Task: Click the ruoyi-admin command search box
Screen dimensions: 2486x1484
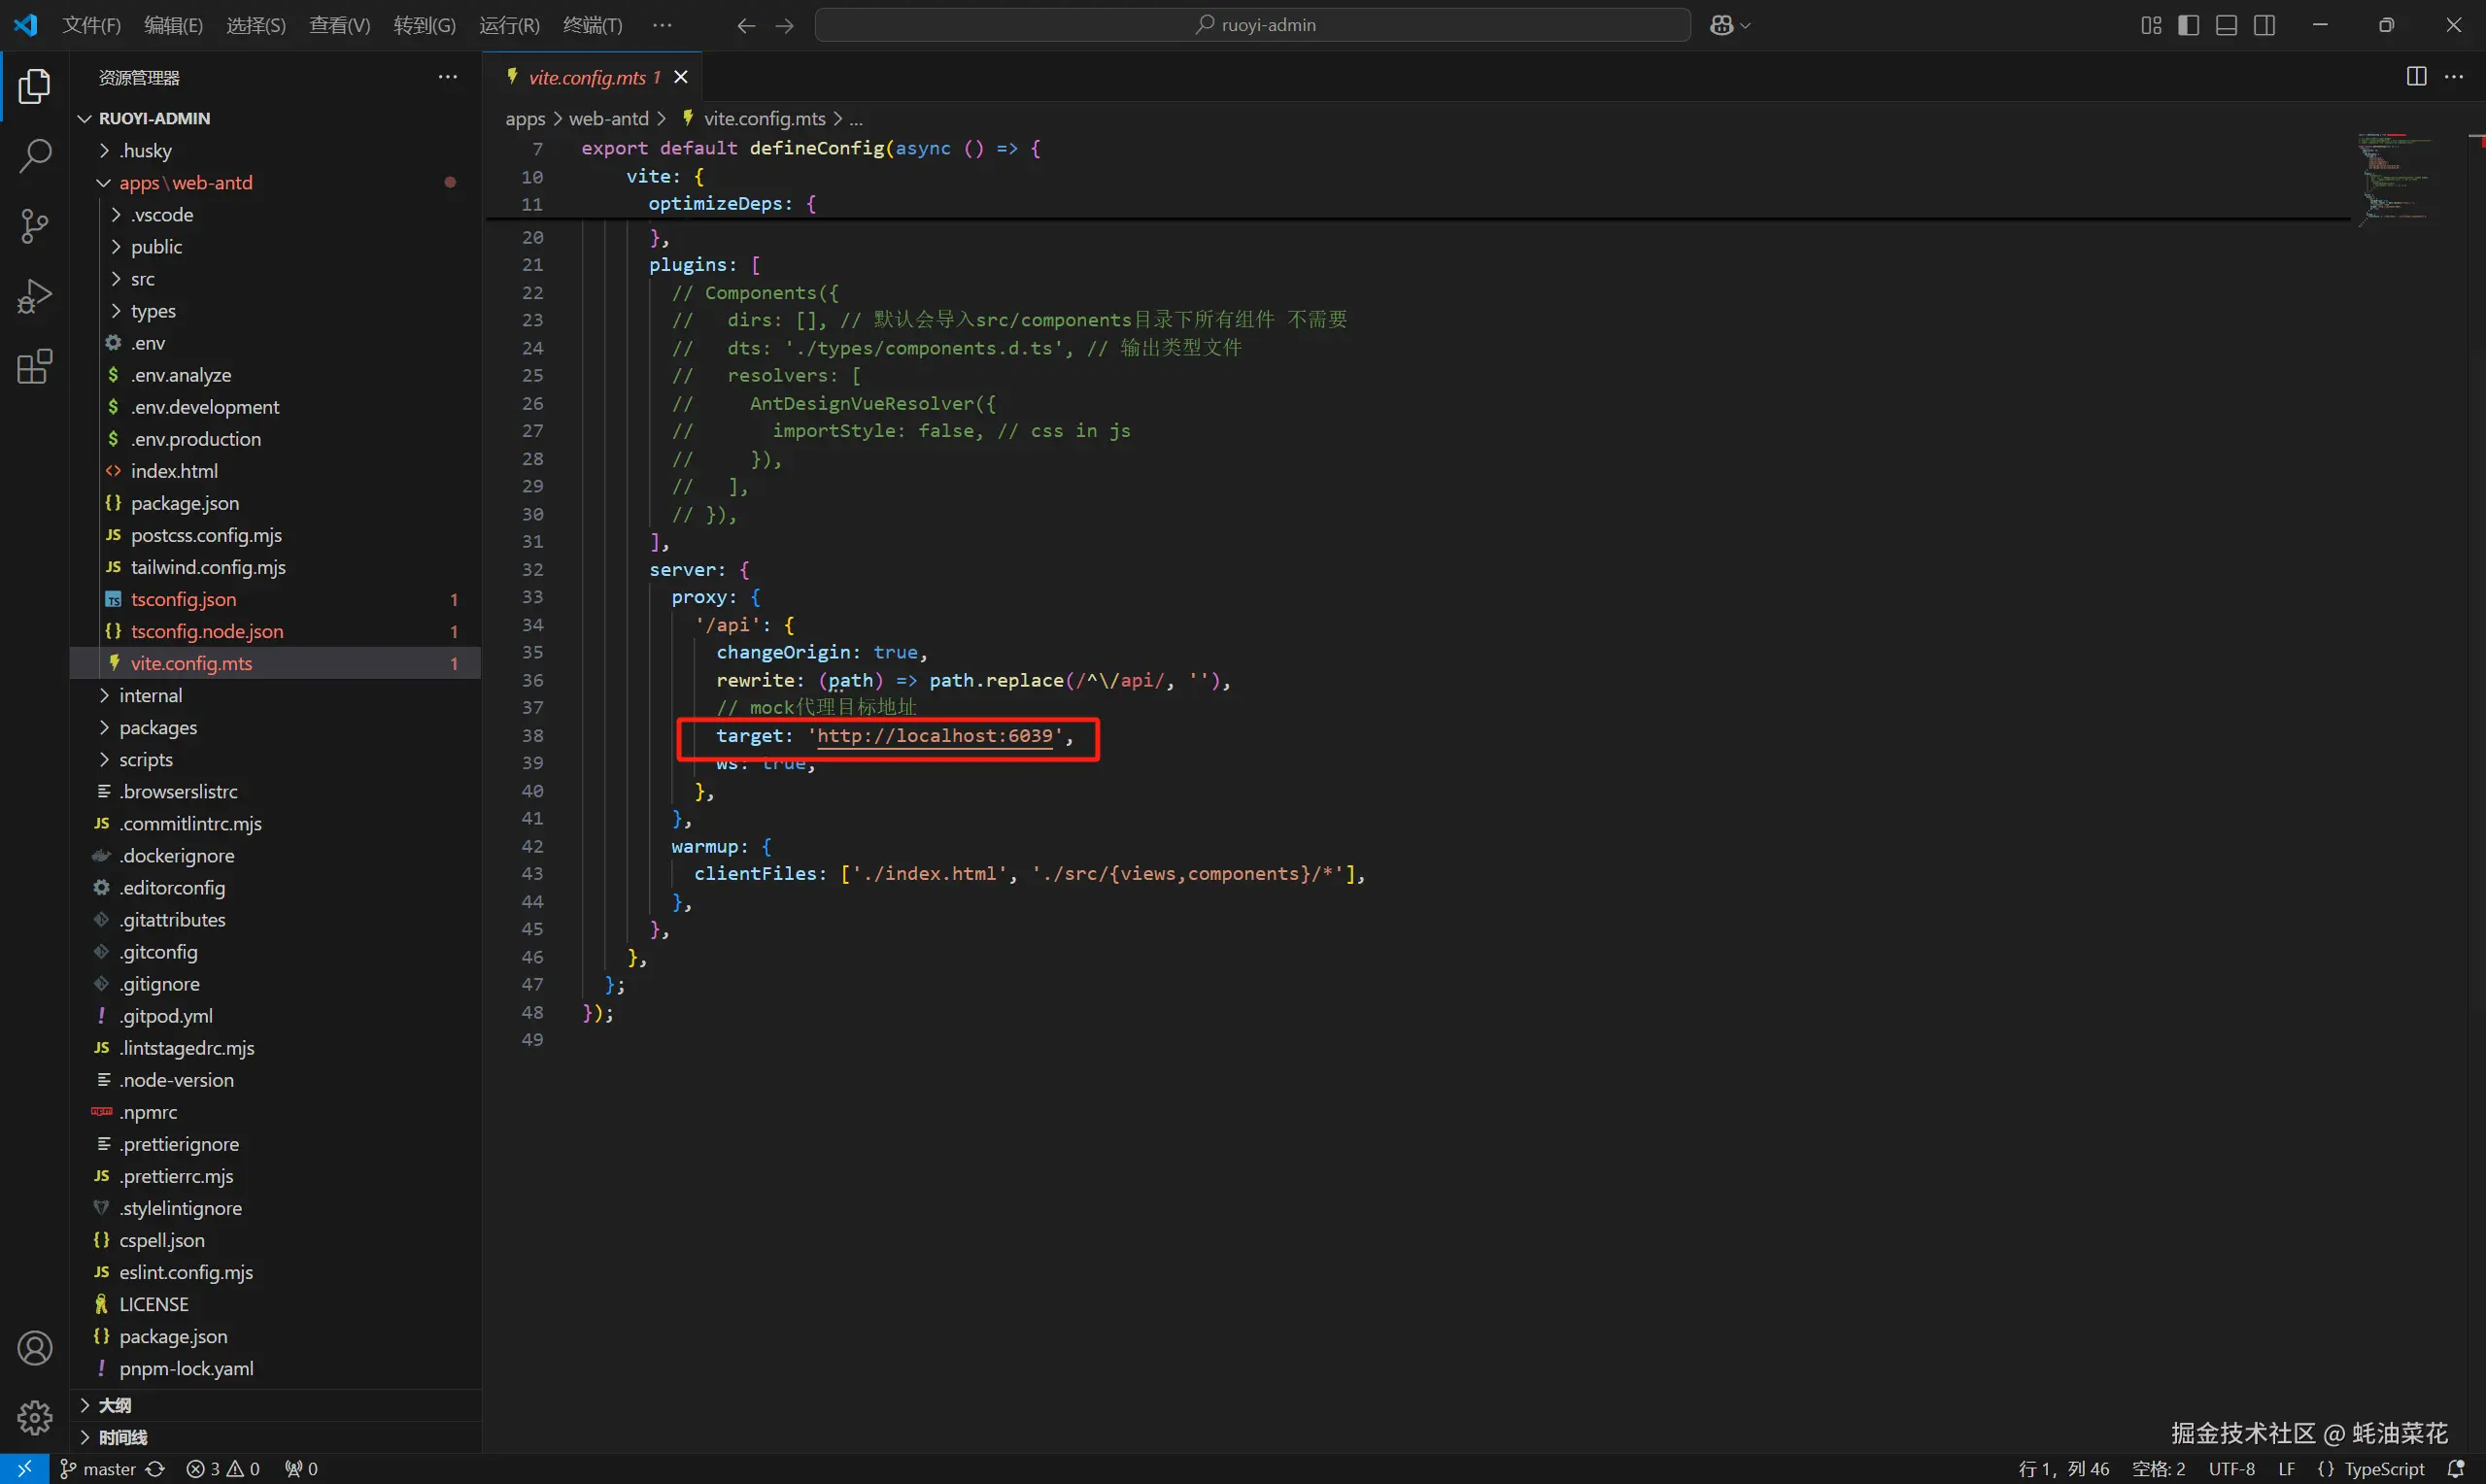Action: coord(1253,25)
